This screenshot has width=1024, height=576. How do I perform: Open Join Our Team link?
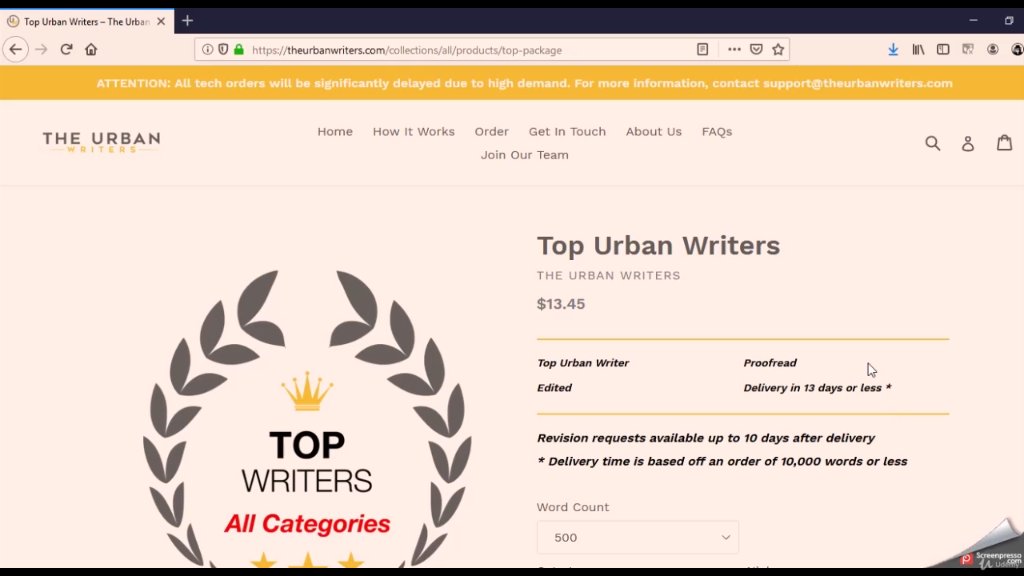point(524,155)
